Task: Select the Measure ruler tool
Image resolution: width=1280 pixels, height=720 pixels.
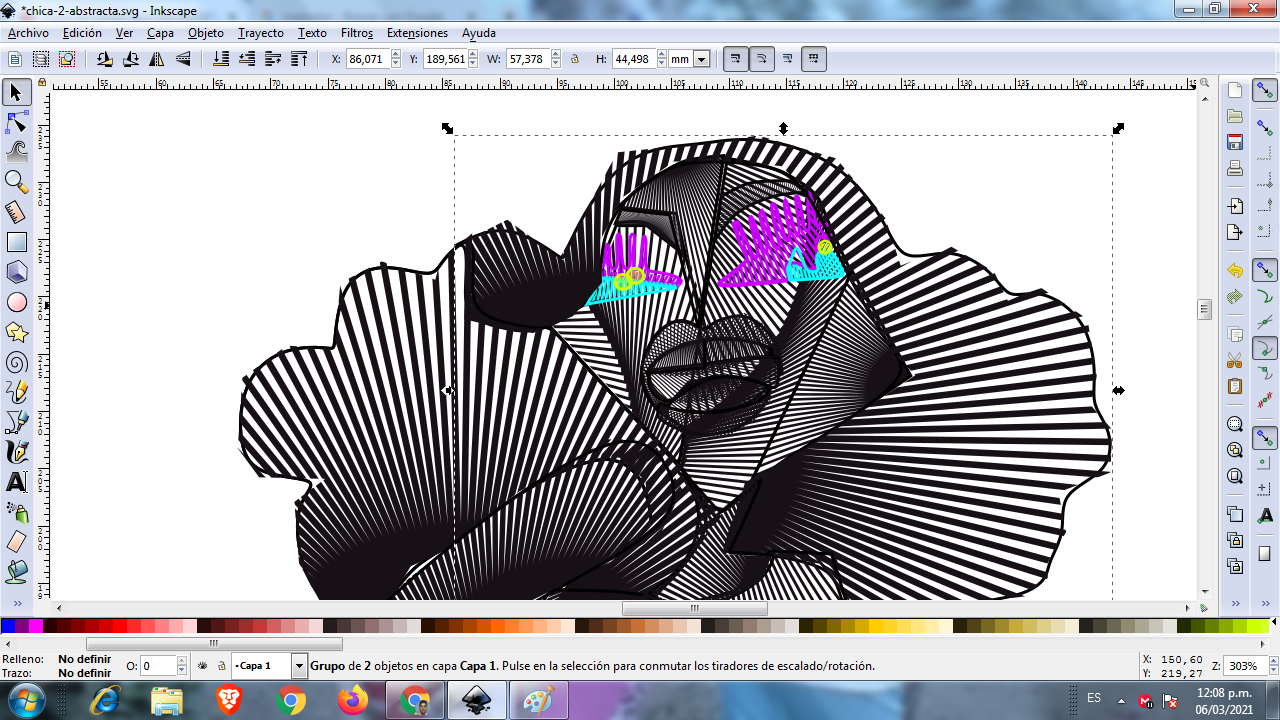Action: point(16,212)
